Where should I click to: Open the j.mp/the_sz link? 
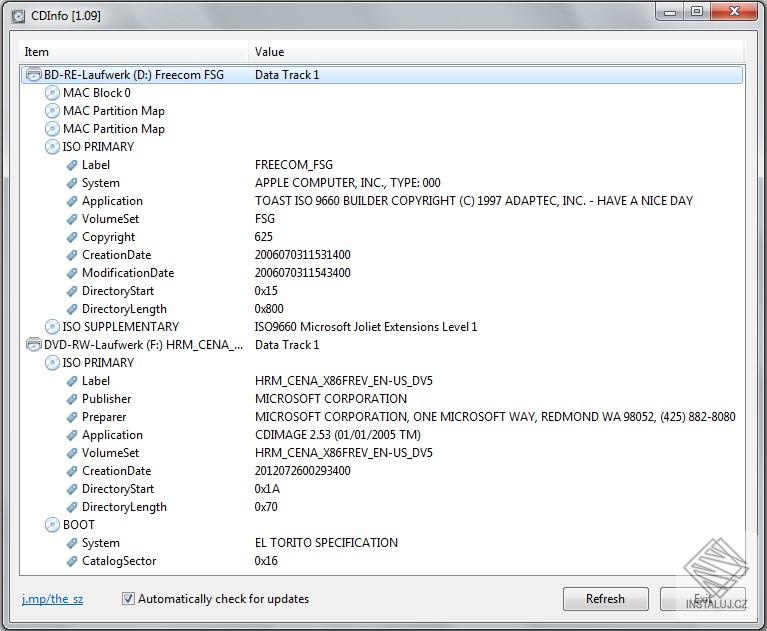coord(52,599)
